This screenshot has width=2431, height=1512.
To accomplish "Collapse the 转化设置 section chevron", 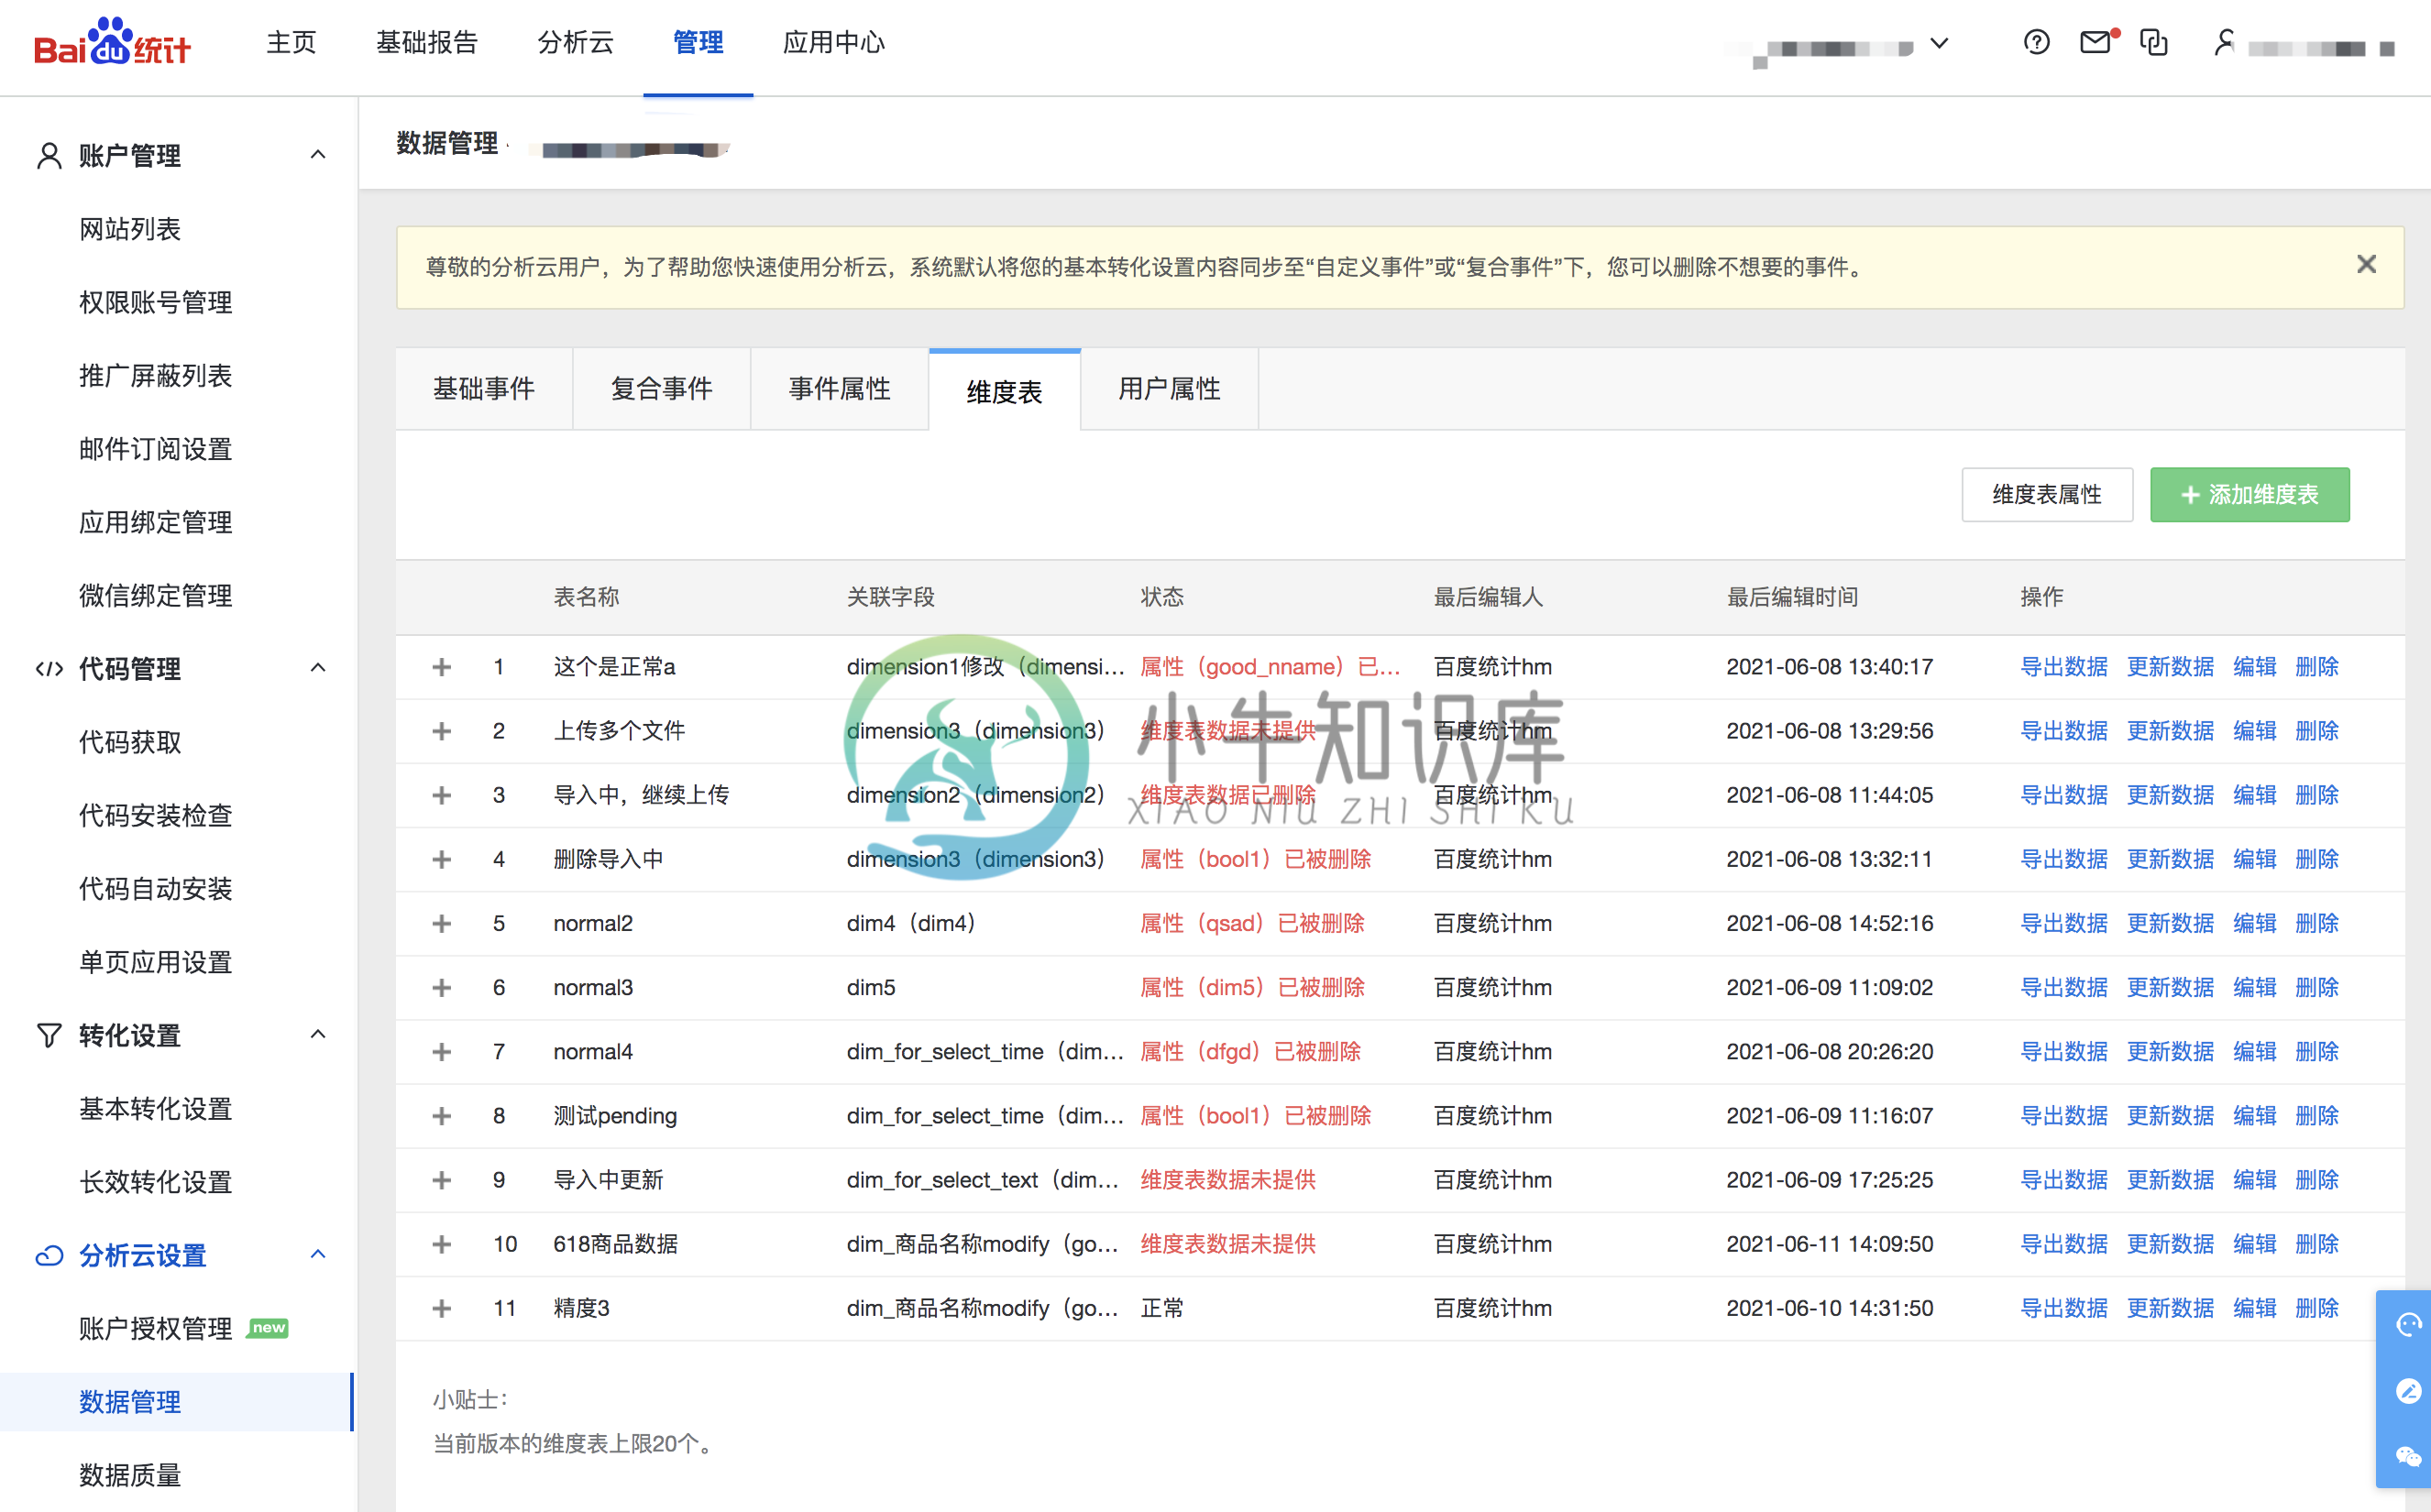I will (318, 1034).
